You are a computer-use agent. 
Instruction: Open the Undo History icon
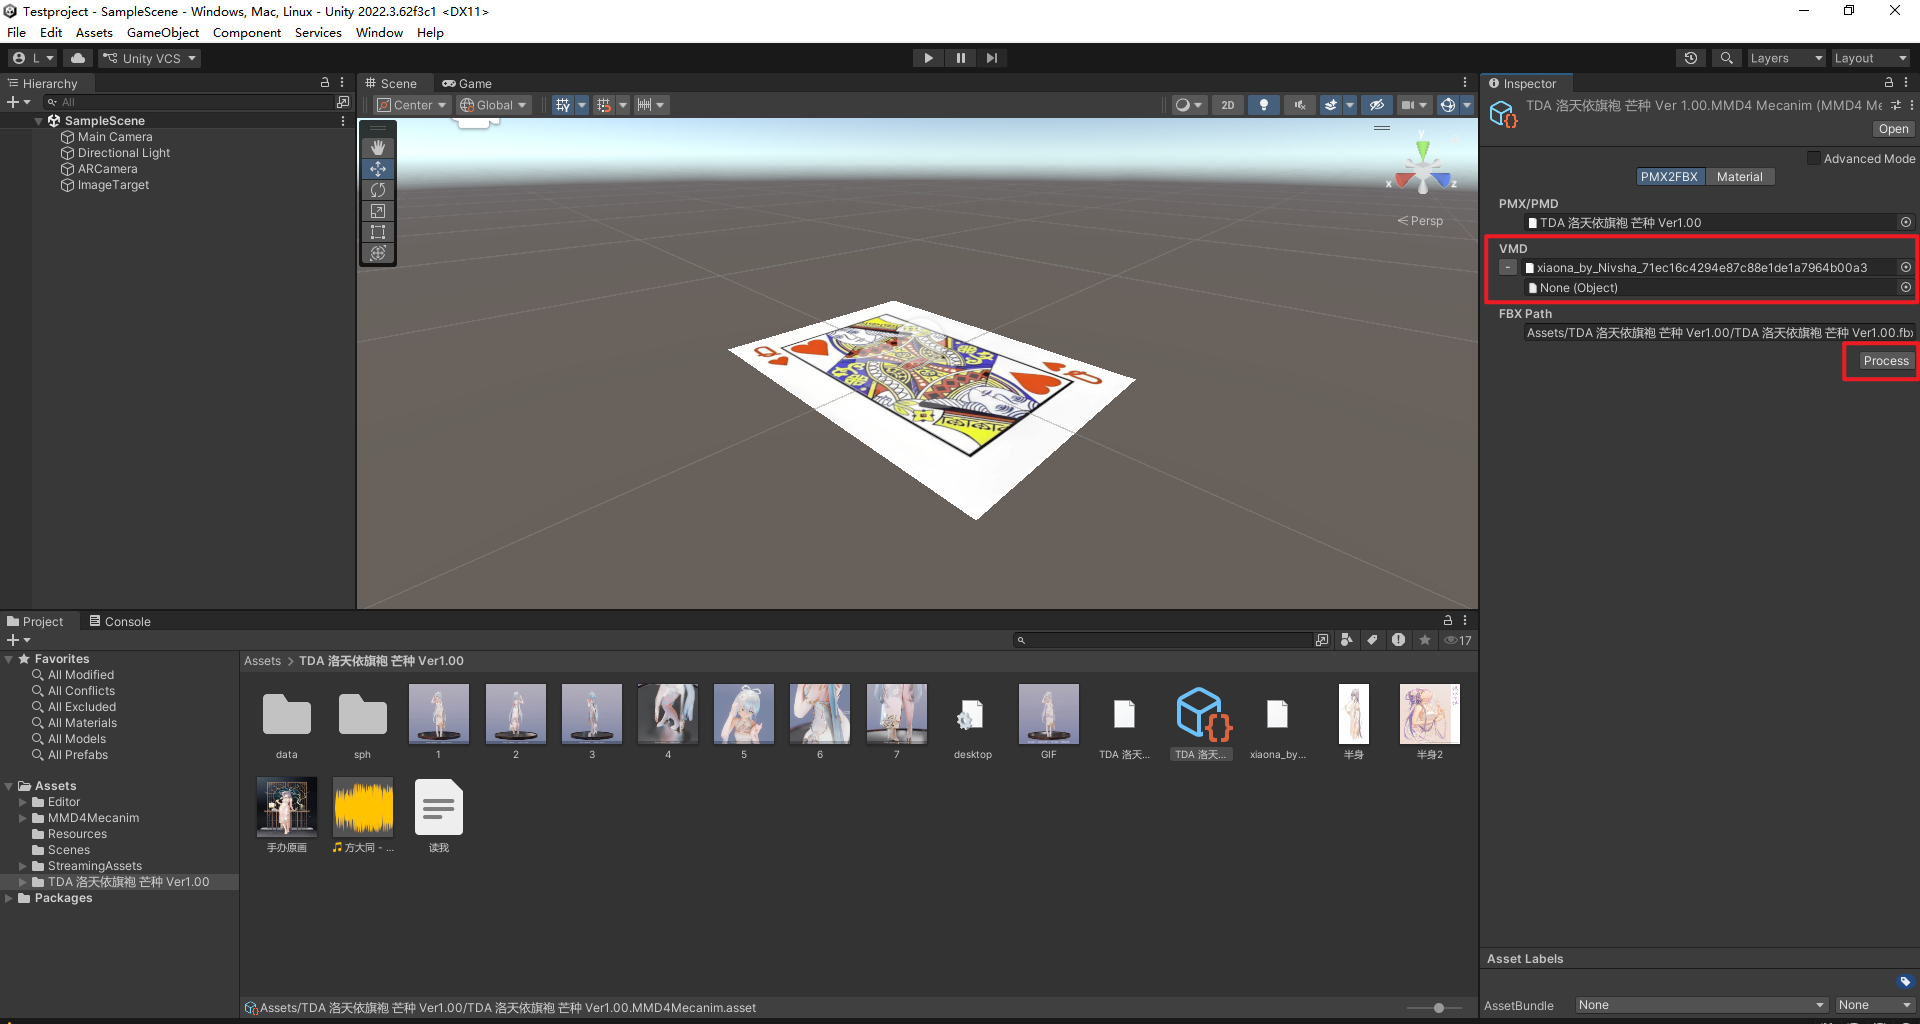(1691, 58)
